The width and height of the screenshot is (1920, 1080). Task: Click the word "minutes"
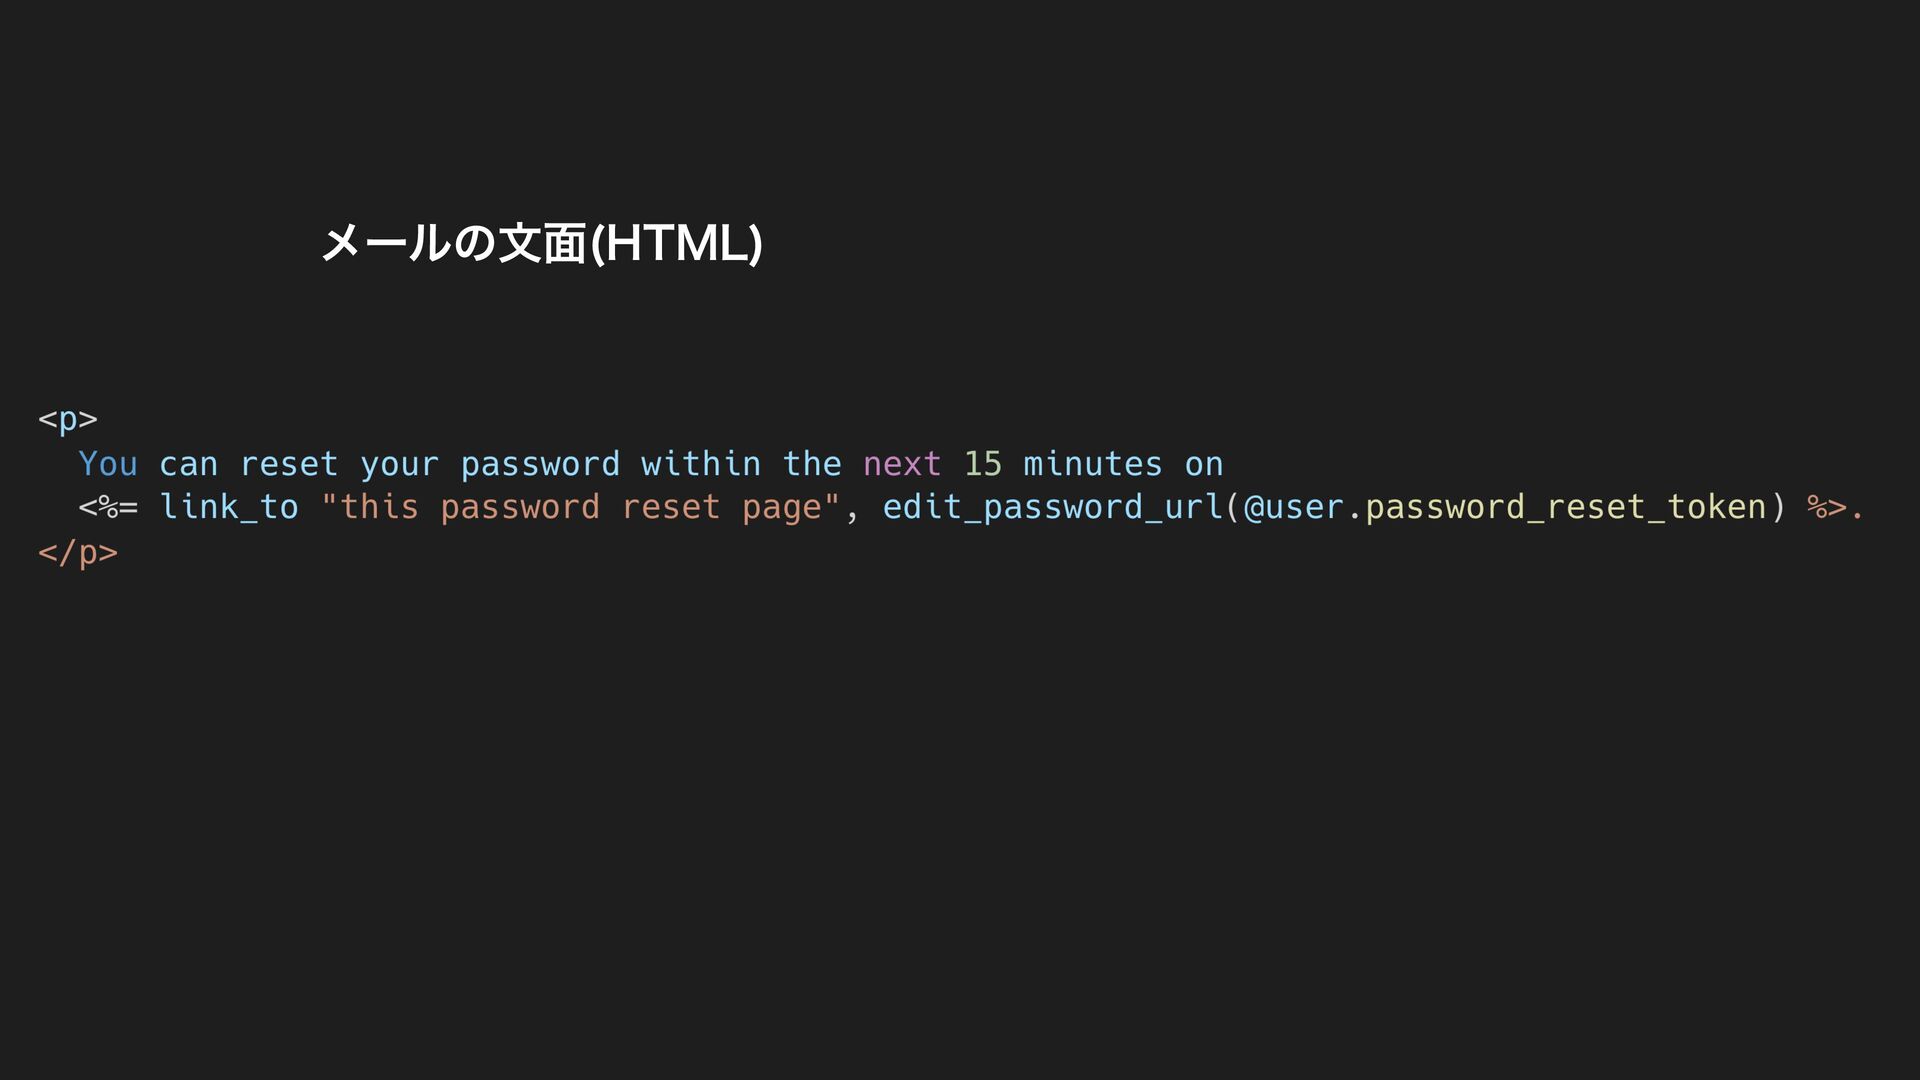(x=1093, y=464)
